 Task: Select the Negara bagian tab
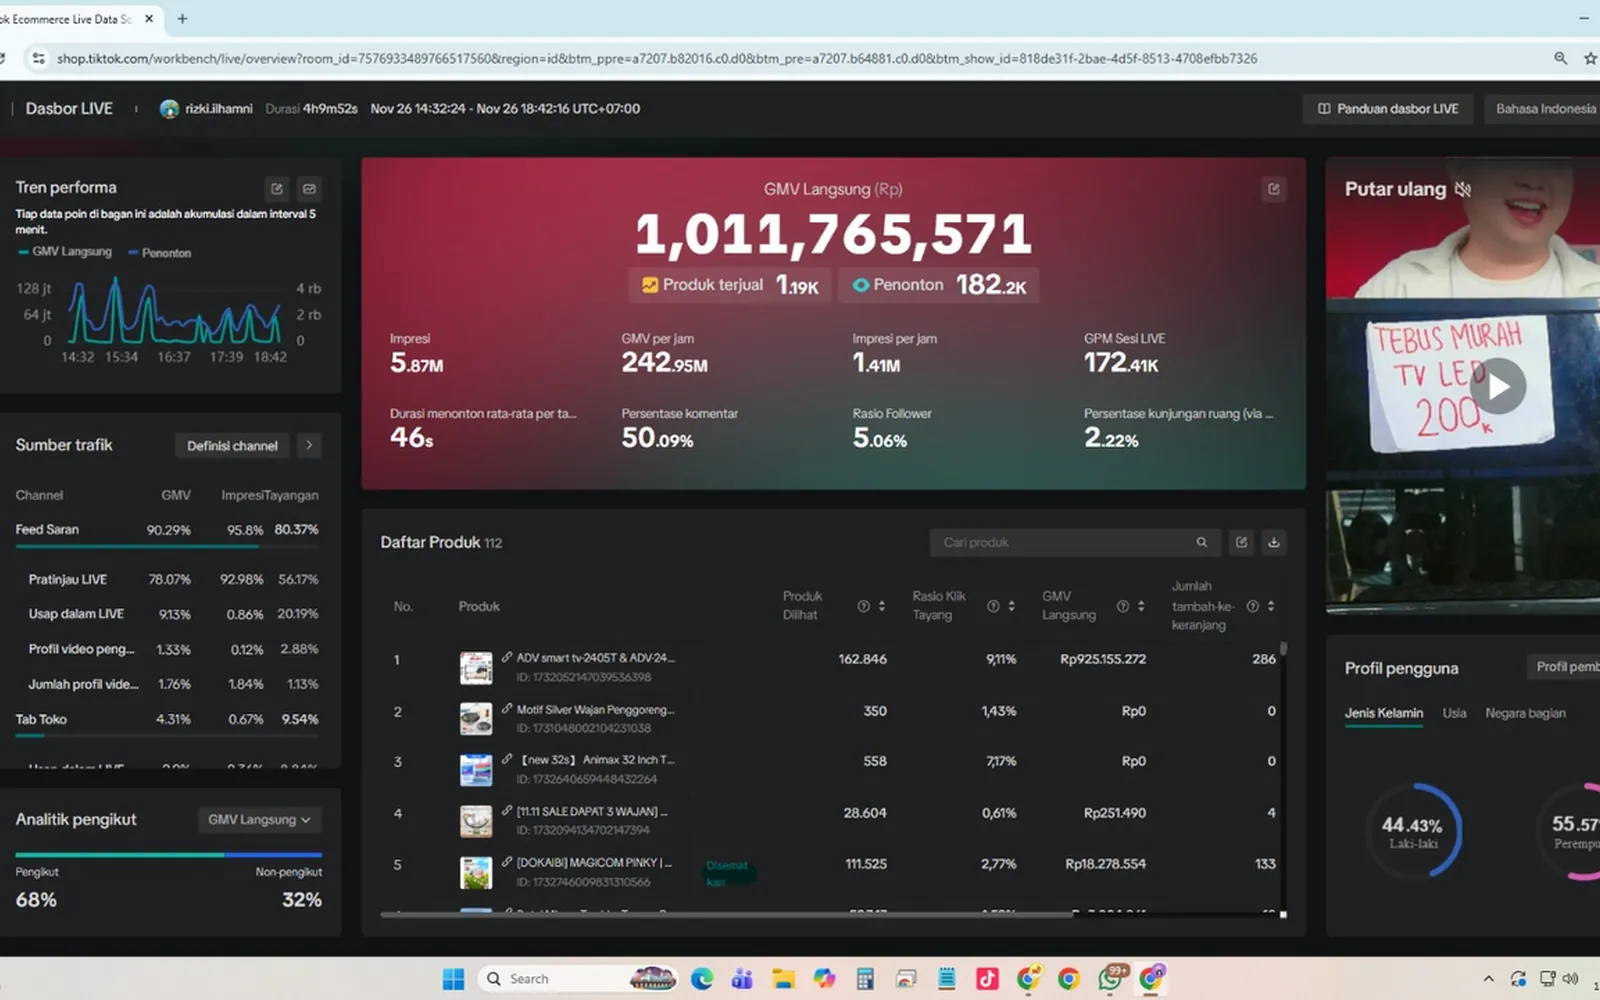[x=1525, y=713]
